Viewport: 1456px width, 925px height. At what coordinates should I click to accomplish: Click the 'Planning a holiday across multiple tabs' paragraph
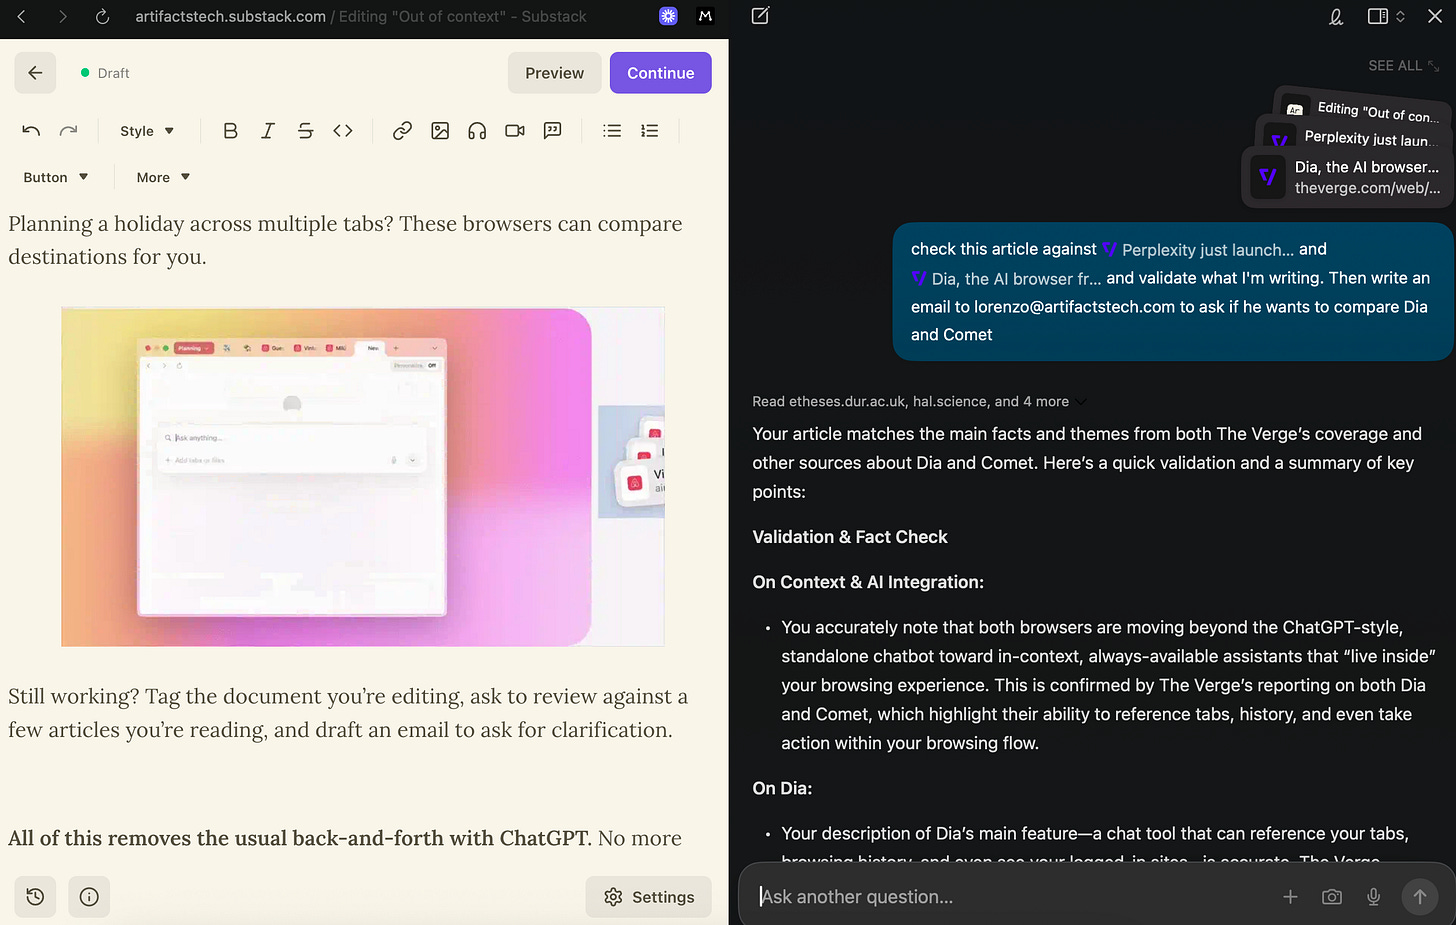tap(346, 240)
